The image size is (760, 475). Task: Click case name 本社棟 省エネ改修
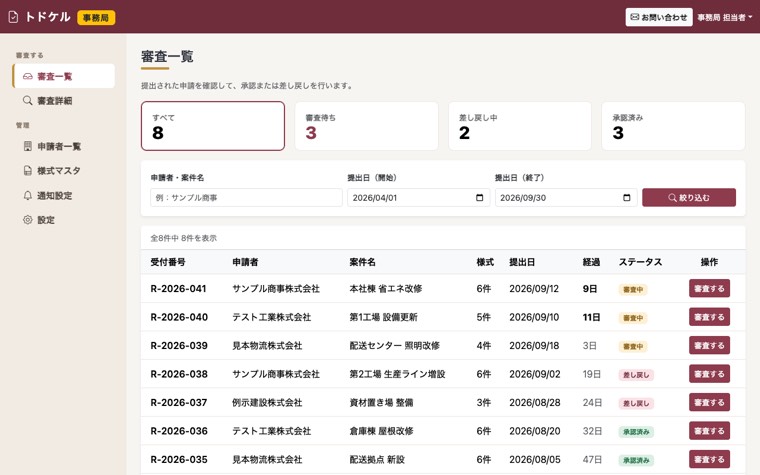386,289
